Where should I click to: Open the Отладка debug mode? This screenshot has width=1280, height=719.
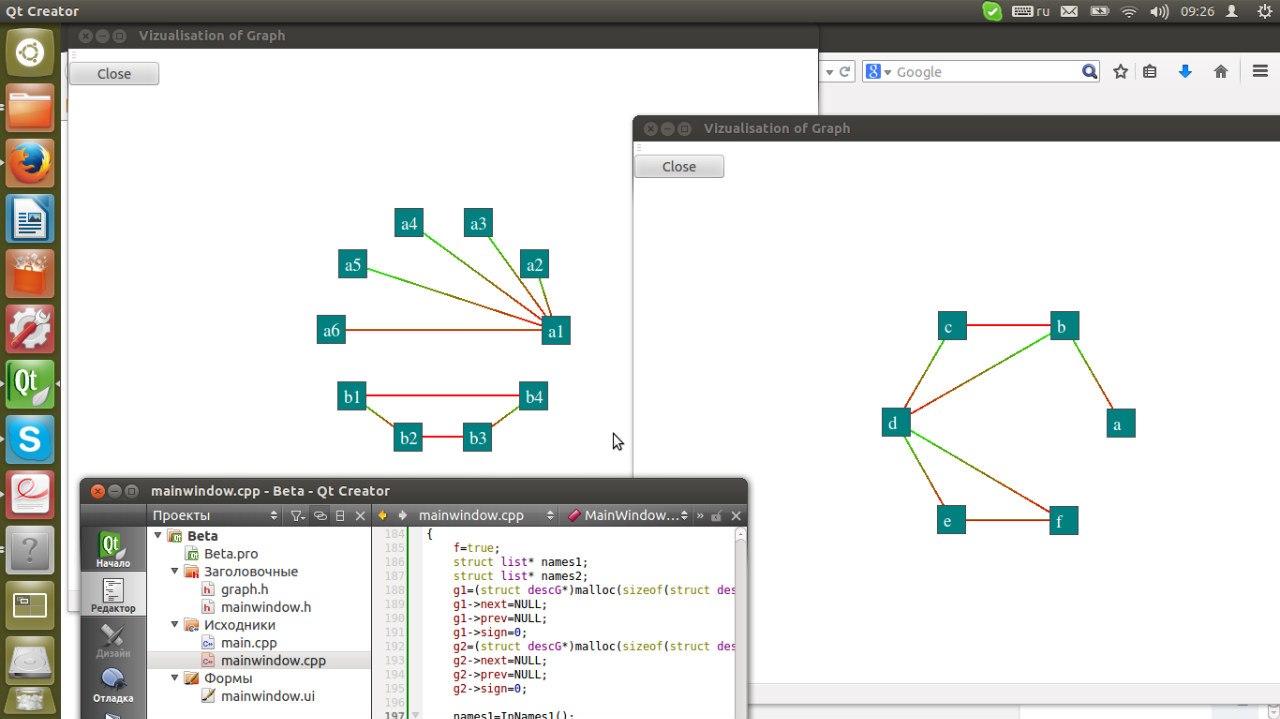pyautogui.click(x=113, y=685)
